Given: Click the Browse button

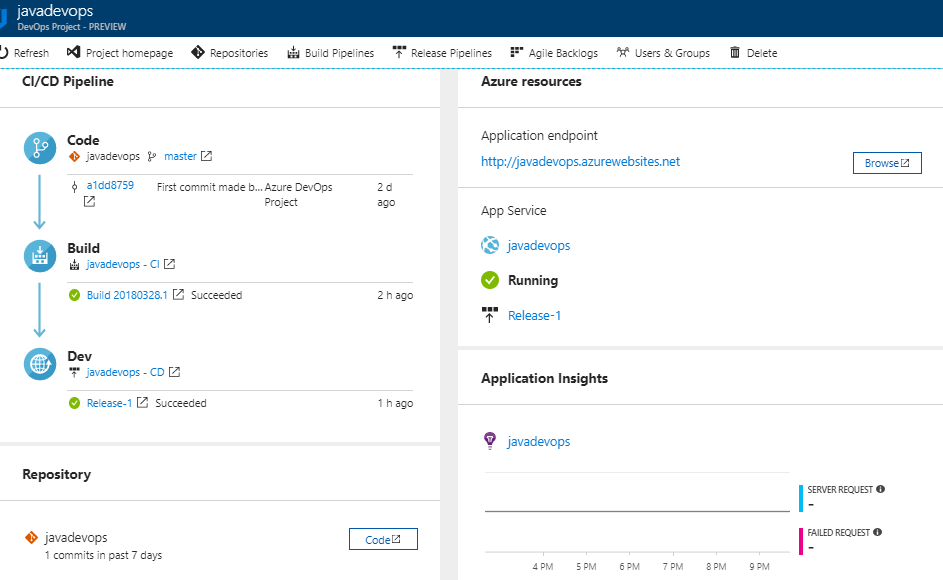Looking at the screenshot, I should point(887,163).
